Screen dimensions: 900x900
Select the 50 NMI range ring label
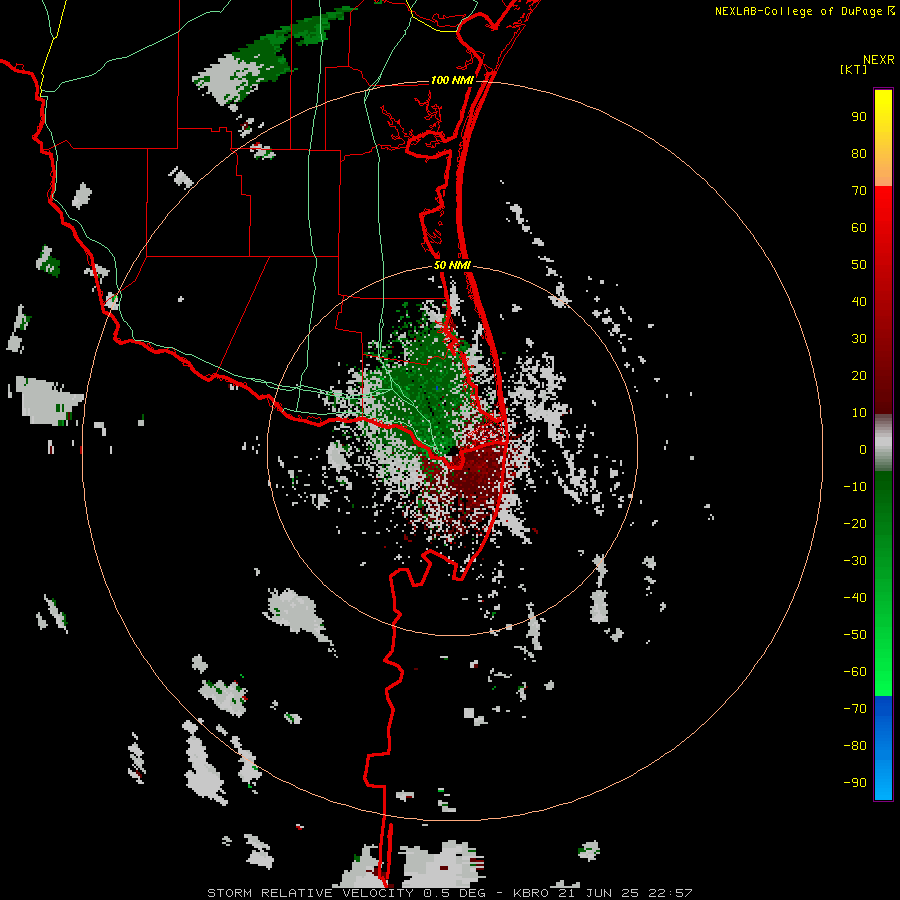tap(452, 265)
